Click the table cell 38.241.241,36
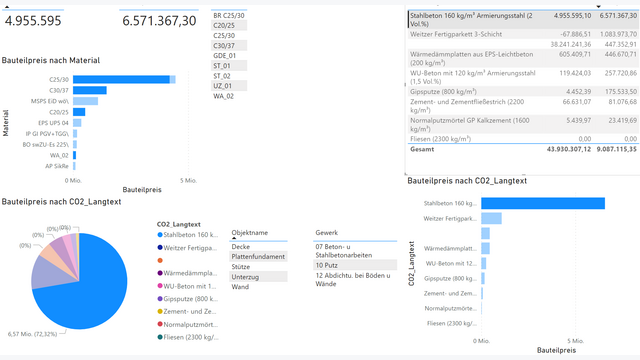Viewport: 640px width, 360px height. coord(570,44)
